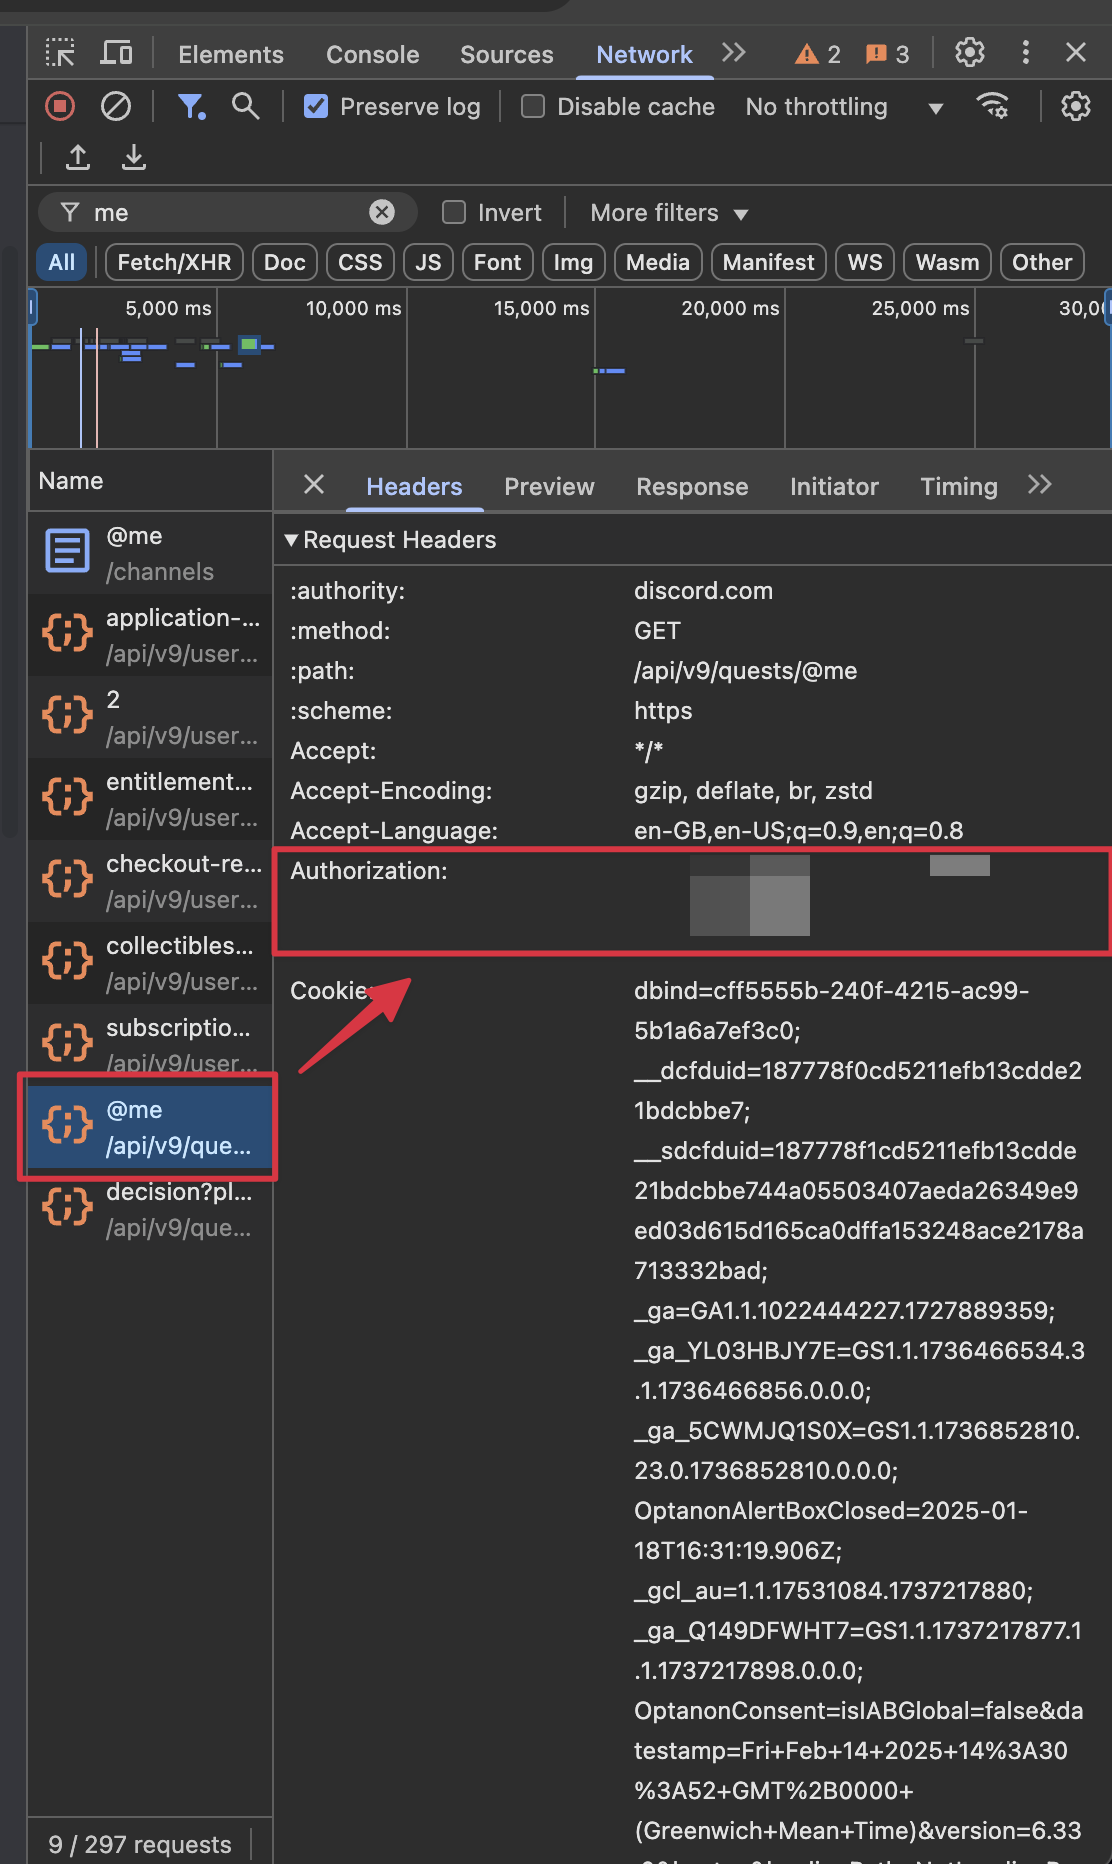Filter requests by Fetch/XHR type
Screen dimensions: 1112x1864
pyautogui.click(x=174, y=262)
